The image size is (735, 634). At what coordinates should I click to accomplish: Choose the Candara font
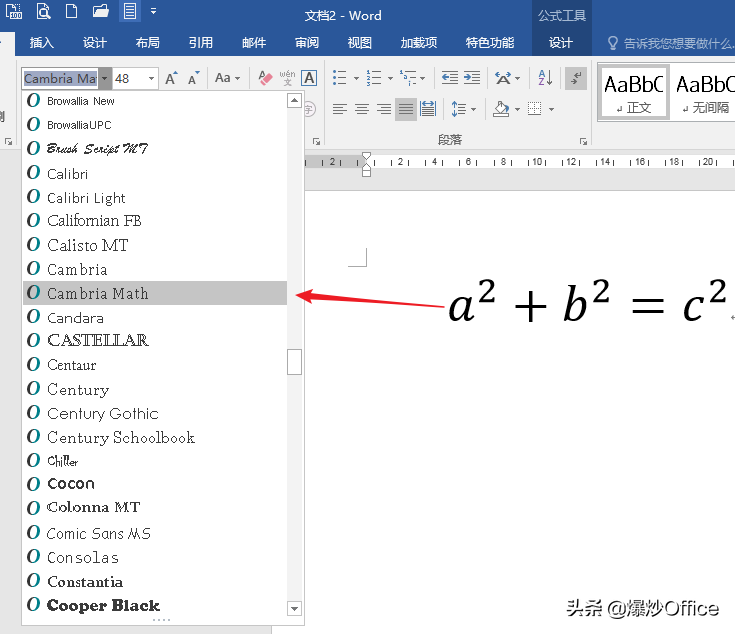(x=155, y=318)
